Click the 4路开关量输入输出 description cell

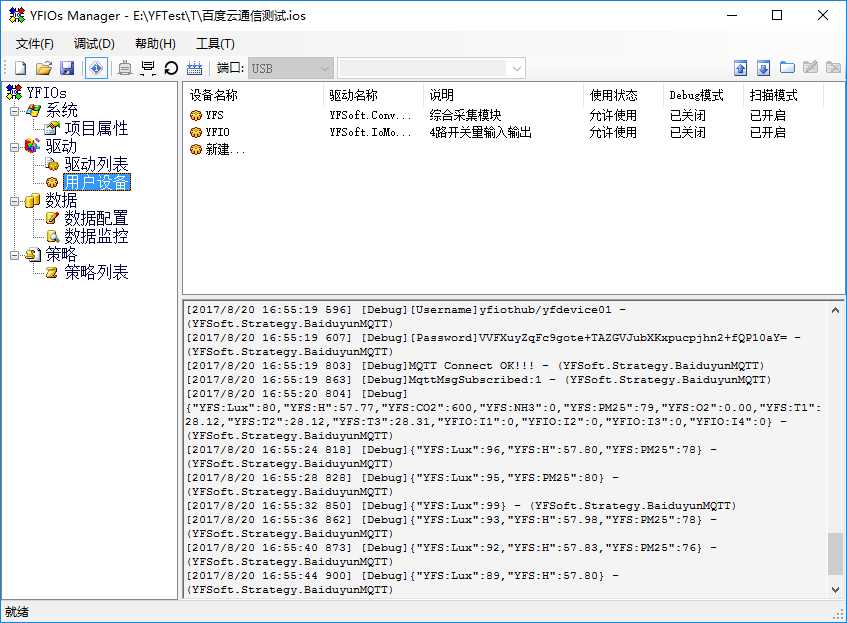tap(480, 132)
